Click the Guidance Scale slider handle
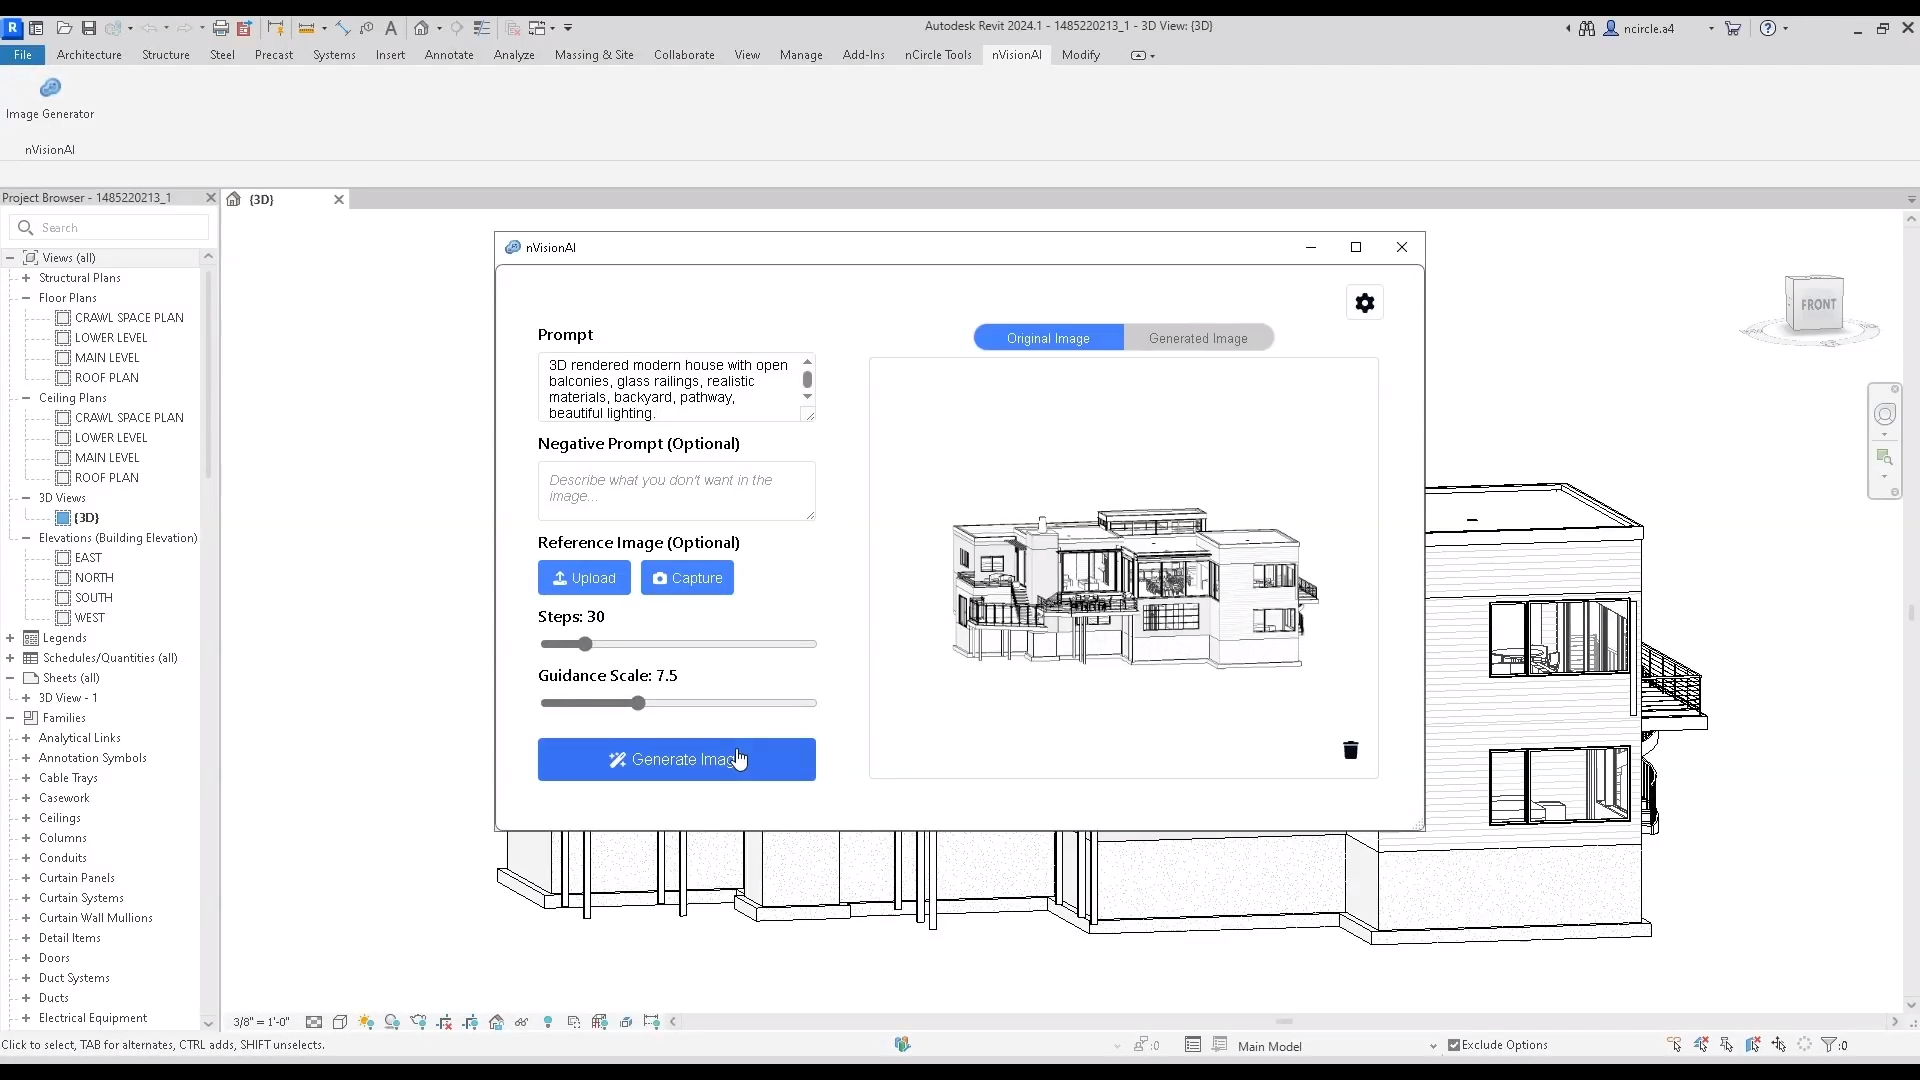 (638, 703)
